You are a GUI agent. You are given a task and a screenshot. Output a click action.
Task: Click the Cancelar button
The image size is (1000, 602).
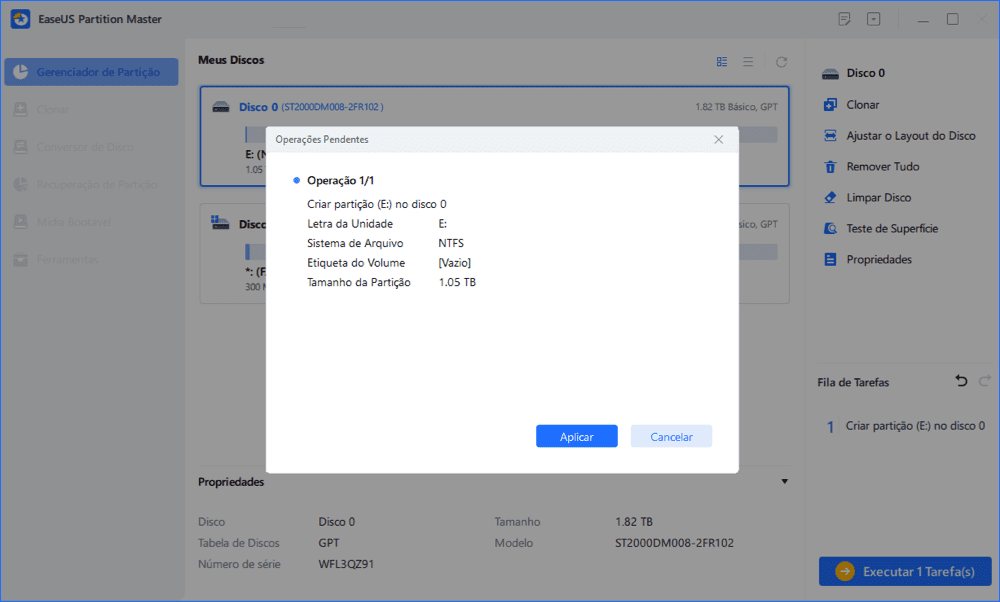(671, 436)
